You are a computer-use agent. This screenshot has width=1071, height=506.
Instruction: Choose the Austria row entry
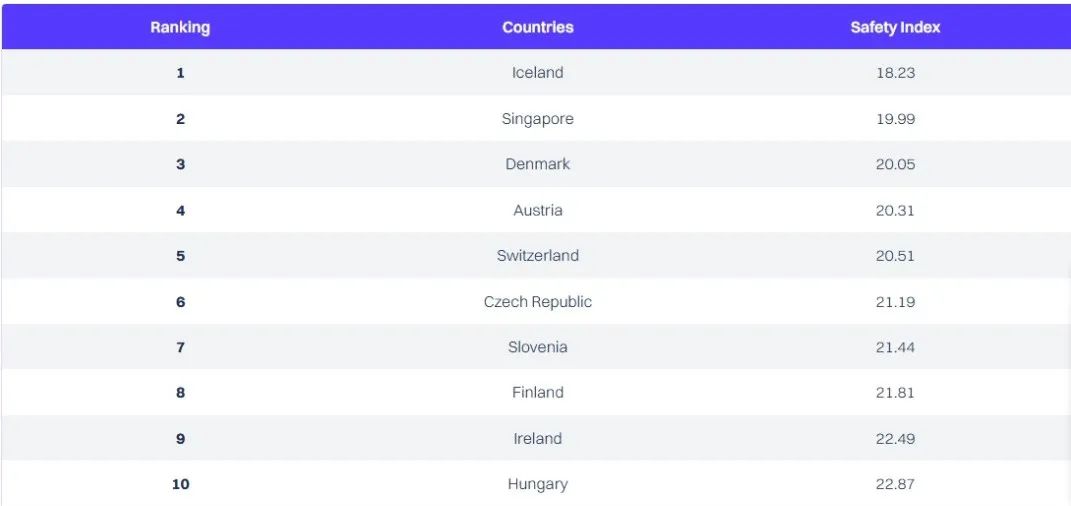[538, 210]
